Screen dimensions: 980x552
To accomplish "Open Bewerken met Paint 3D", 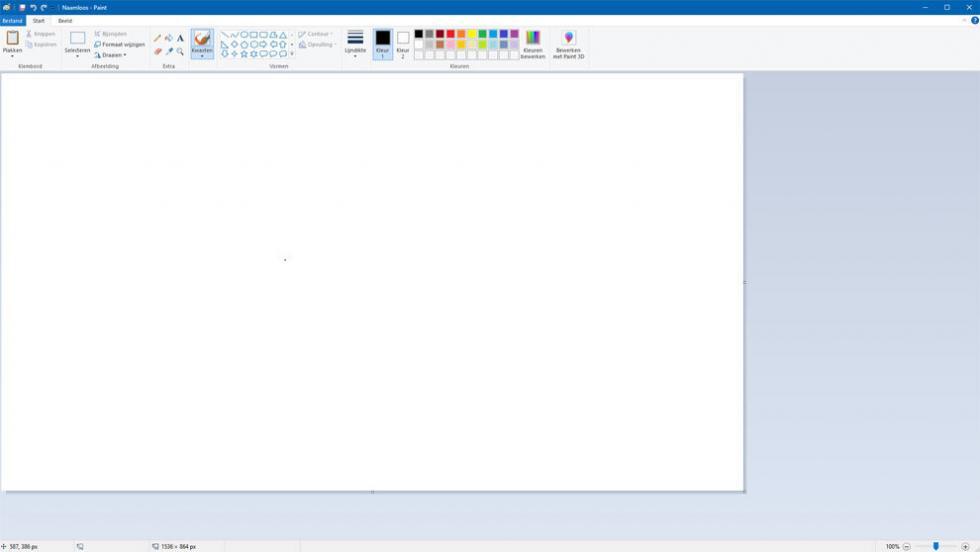I will pyautogui.click(x=568, y=44).
